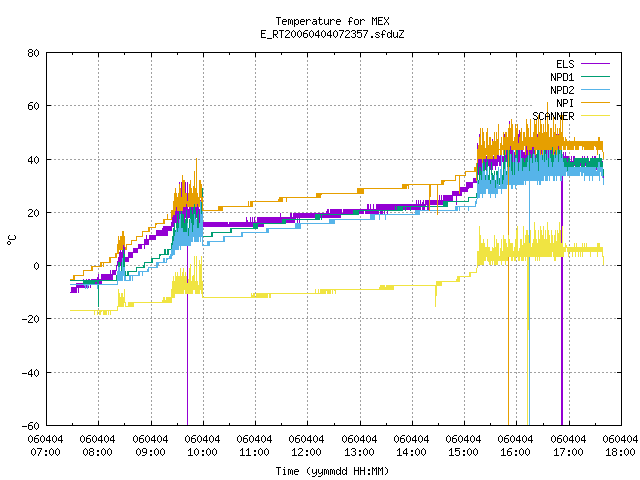This screenshot has height=480, width=640.
Task: Click the x-axis label 'Time (yymmdd HH:MM)'
Action: [x=332, y=471]
